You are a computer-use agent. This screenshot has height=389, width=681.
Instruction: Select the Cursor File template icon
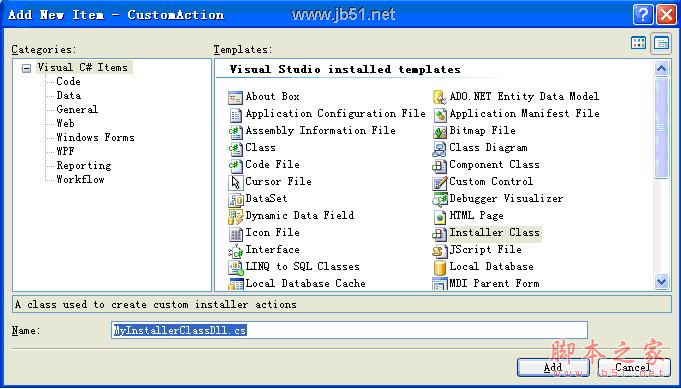[x=235, y=182]
